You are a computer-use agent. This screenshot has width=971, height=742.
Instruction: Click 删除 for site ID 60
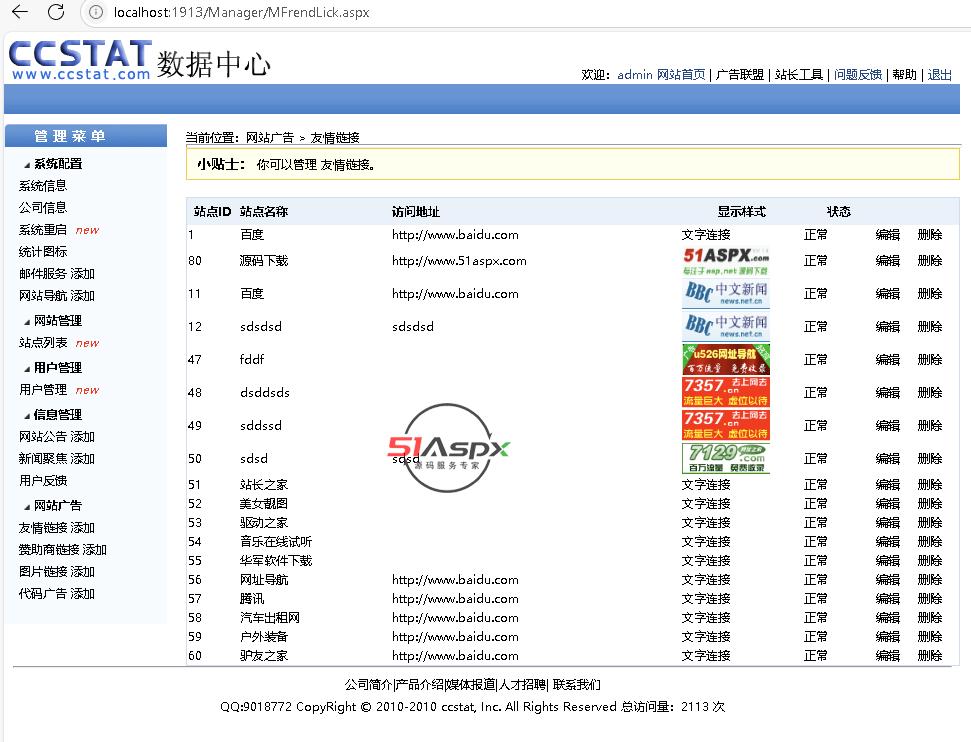[929, 656]
